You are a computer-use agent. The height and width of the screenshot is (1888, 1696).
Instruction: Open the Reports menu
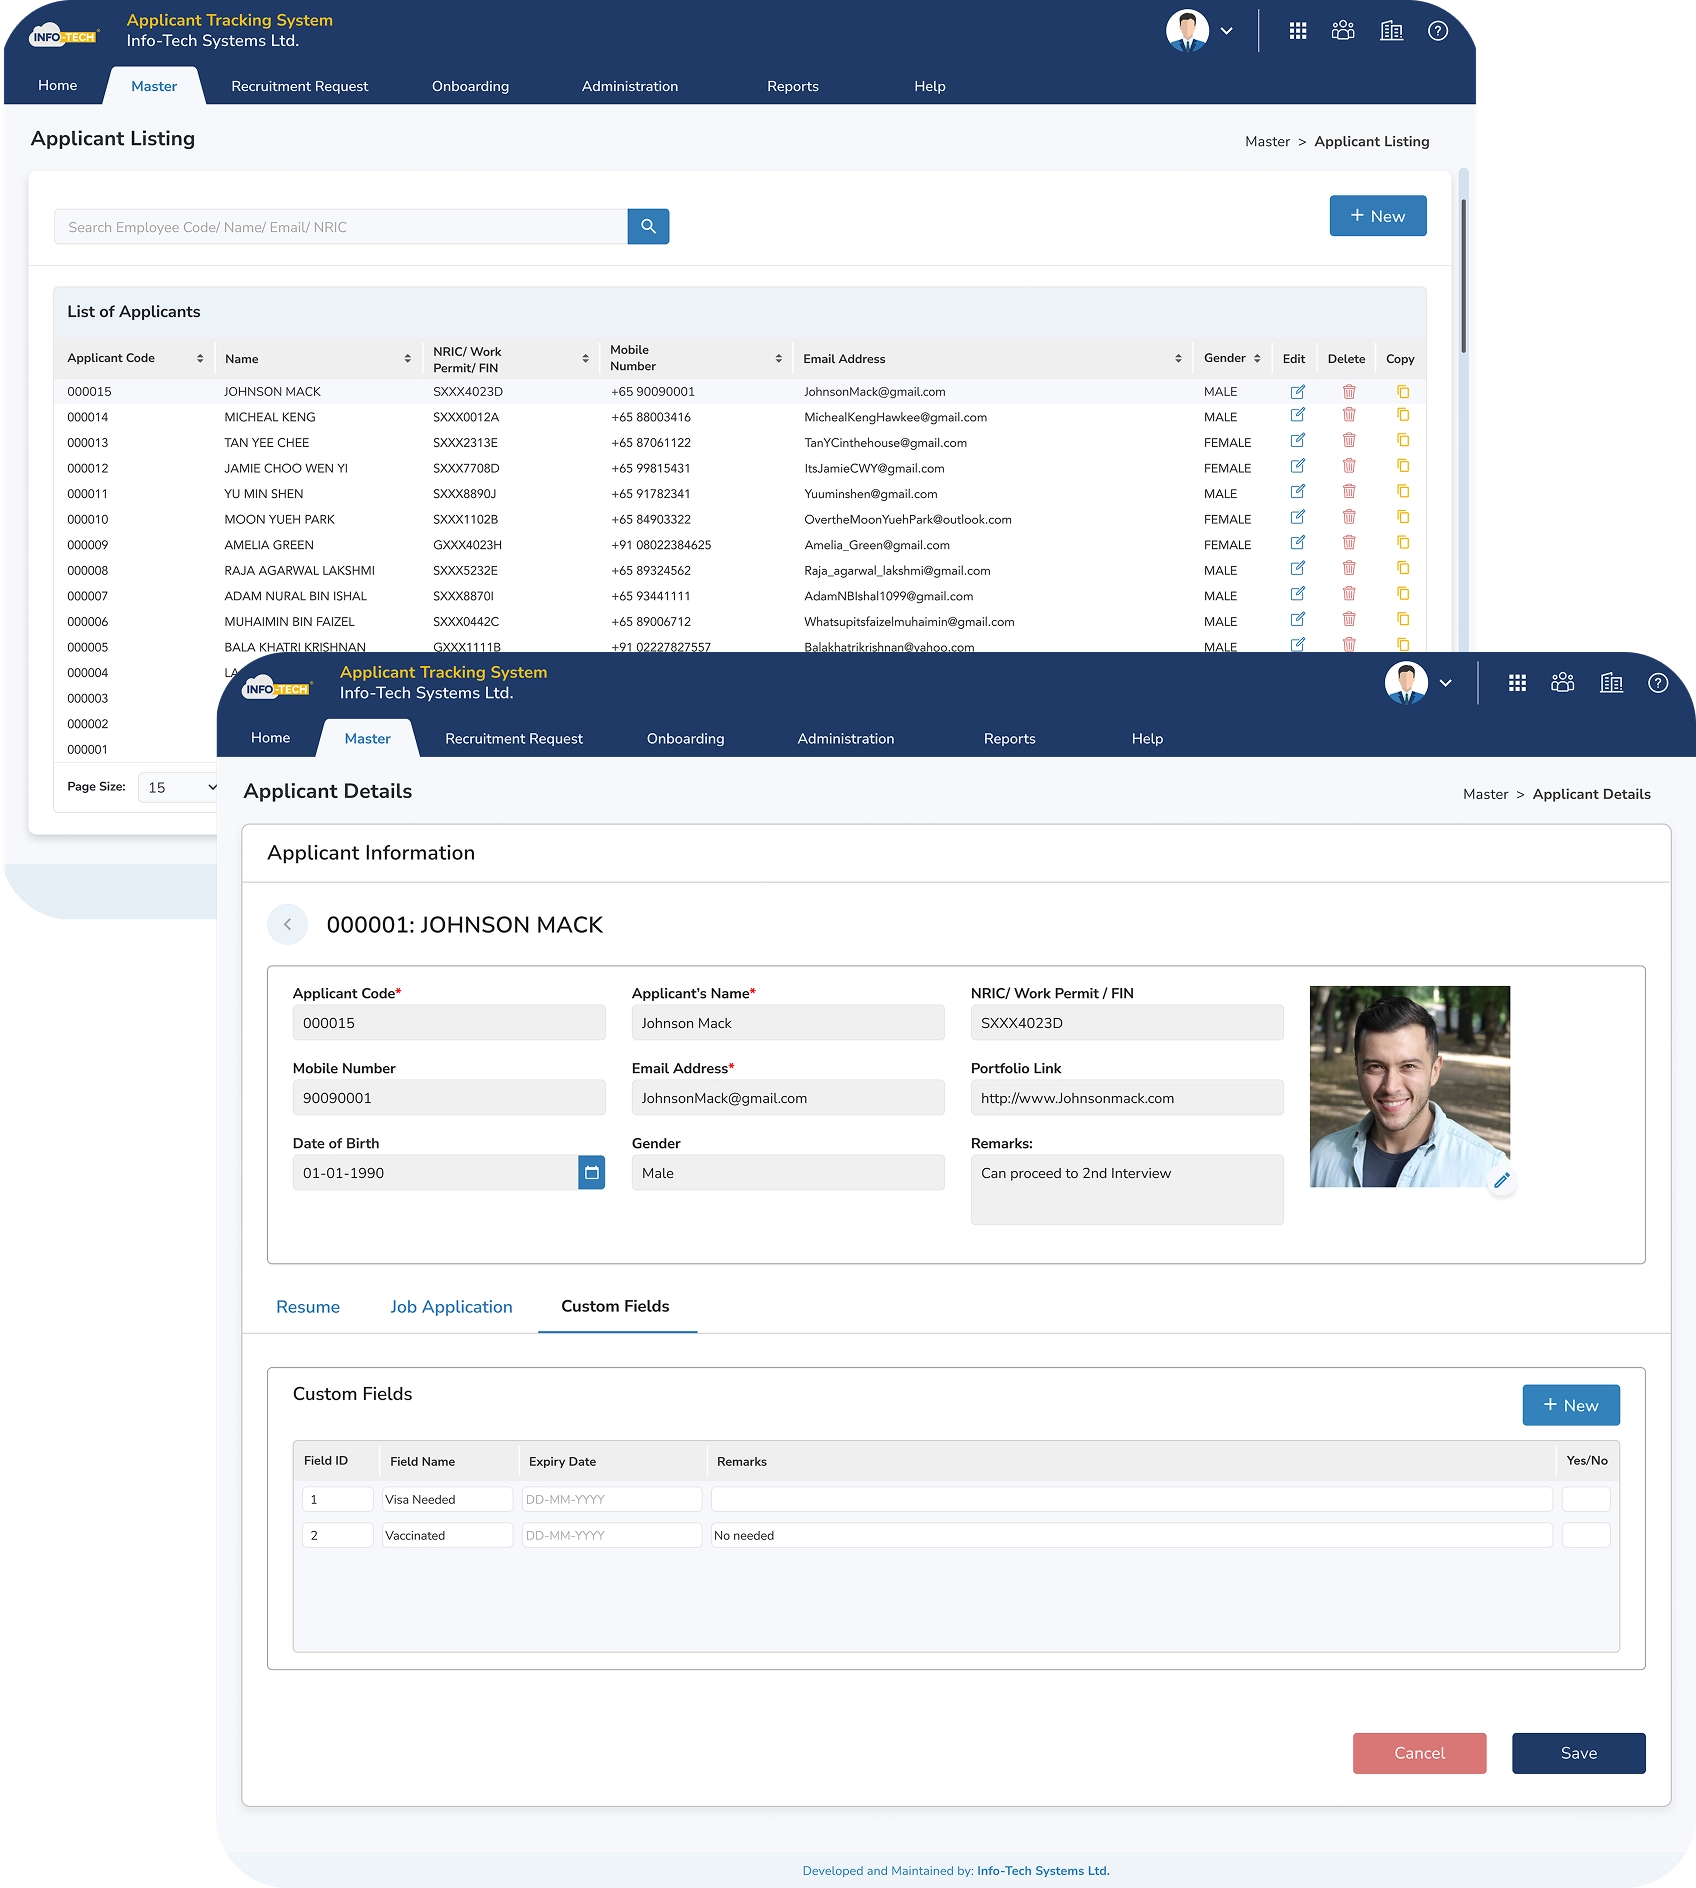[x=1009, y=738]
